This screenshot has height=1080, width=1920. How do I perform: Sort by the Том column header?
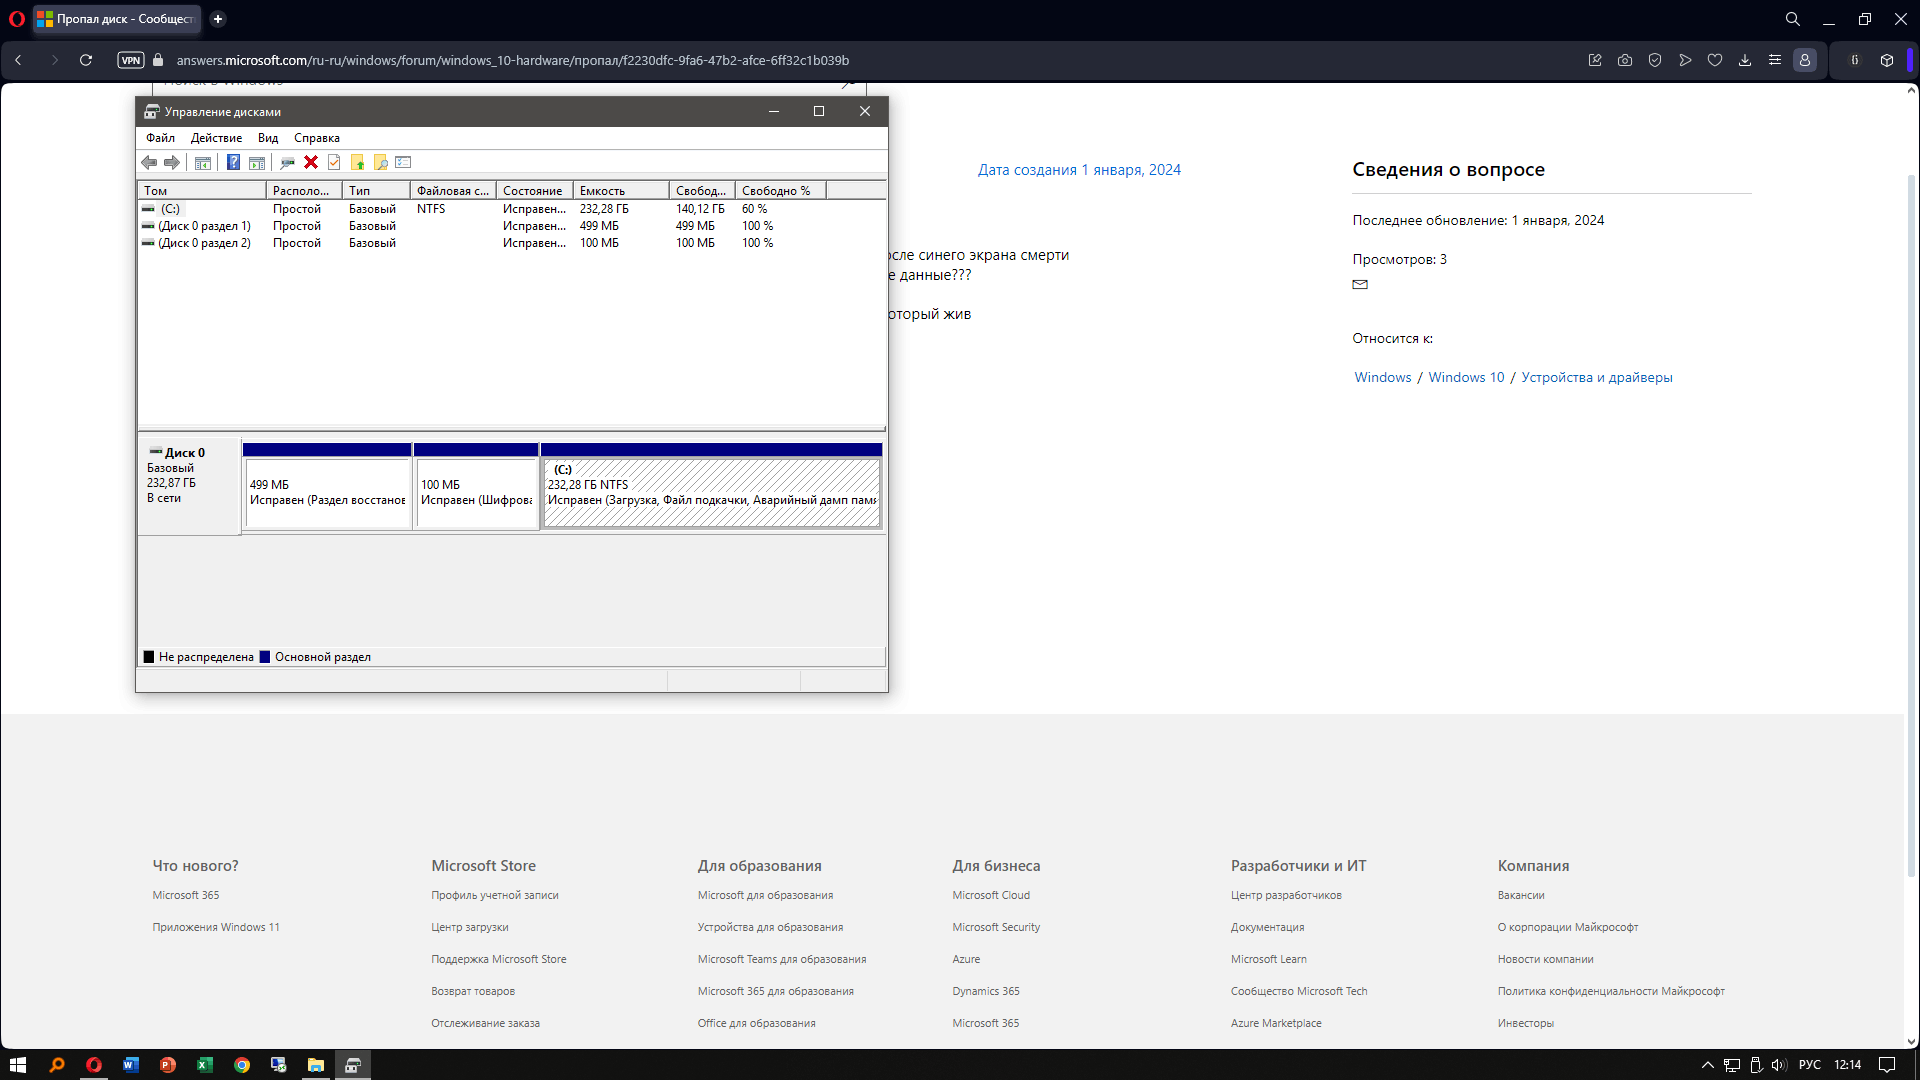pos(203,190)
